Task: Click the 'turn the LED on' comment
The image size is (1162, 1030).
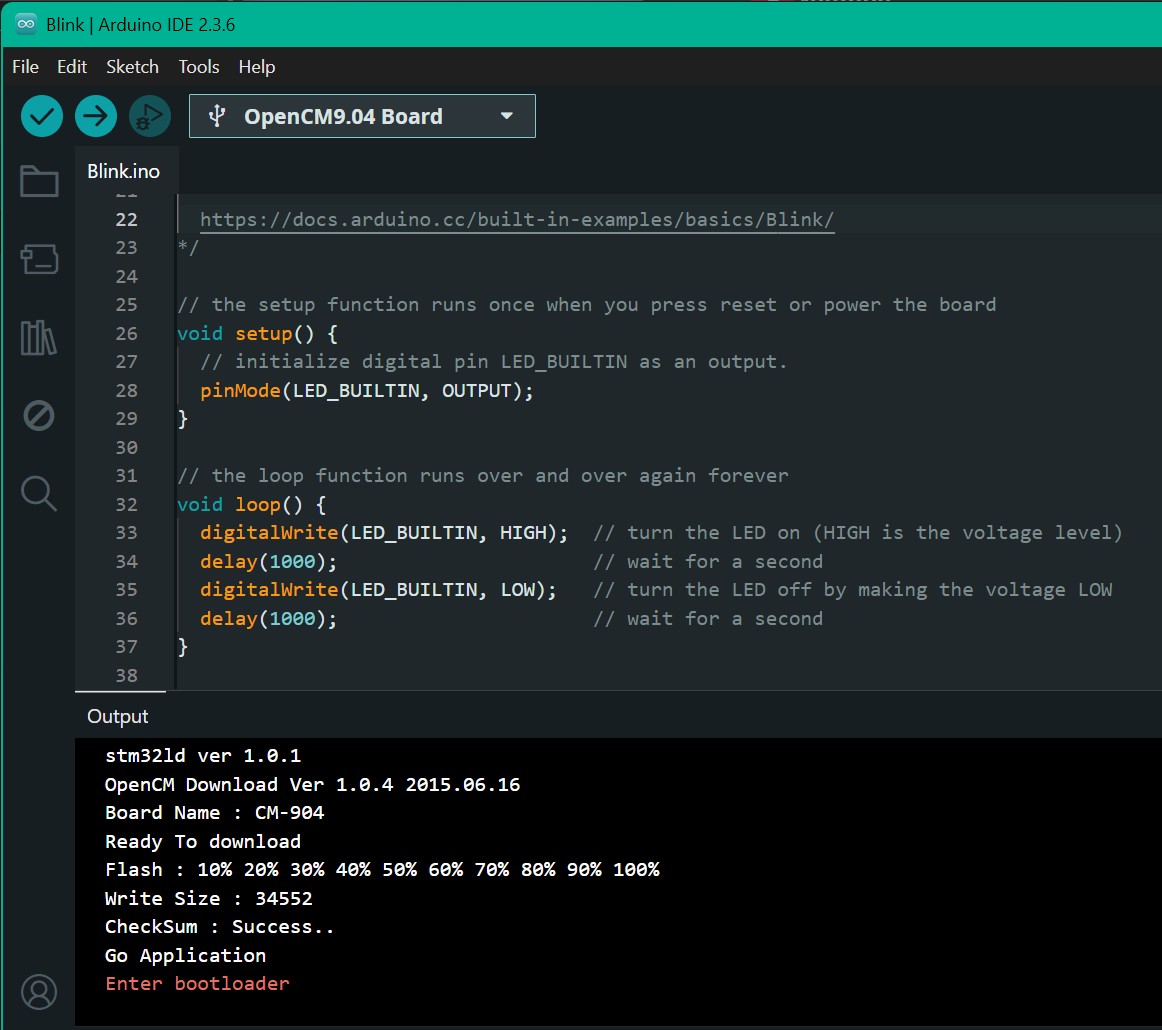Action: (857, 533)
